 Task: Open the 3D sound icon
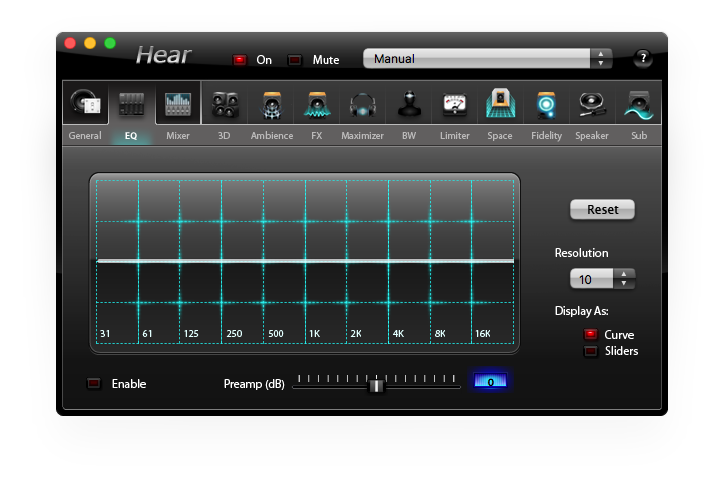(224, 105)
